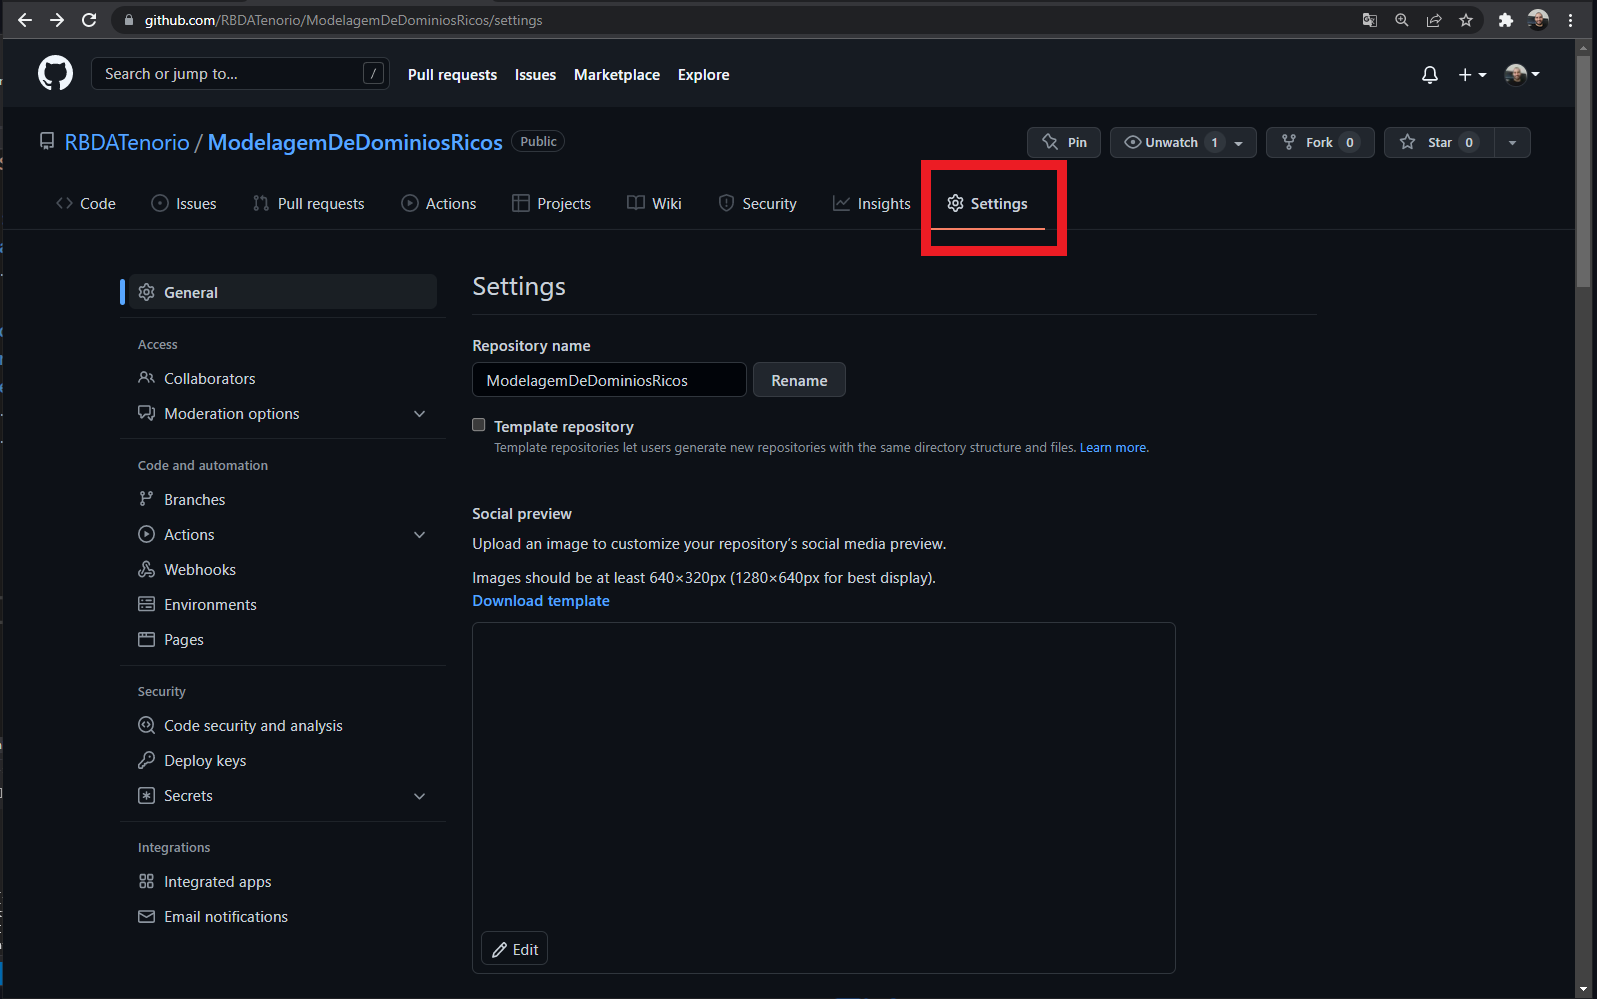The height and width of the screenshot is (999, 1597).
Task: Open the create new plus menu
Action: 1472,75
